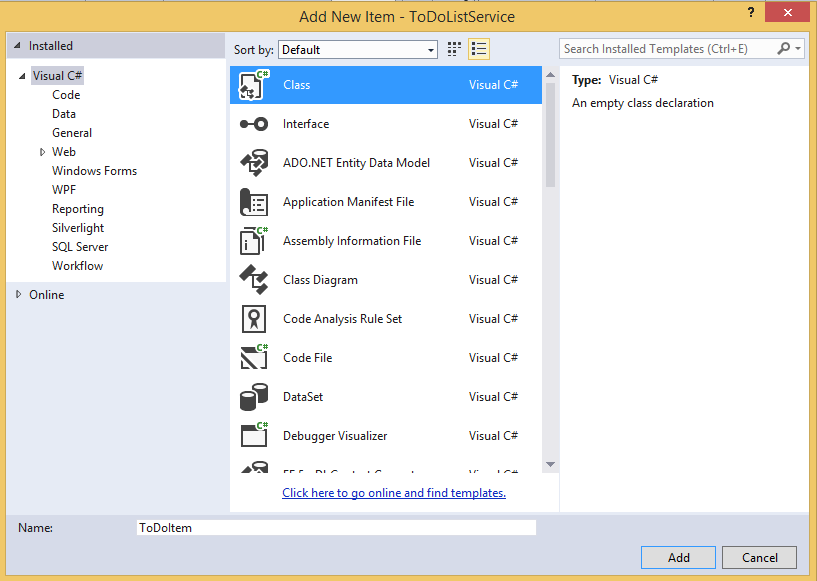Select the Class template icon
This screenshot has height=581, width=817.
254,85
